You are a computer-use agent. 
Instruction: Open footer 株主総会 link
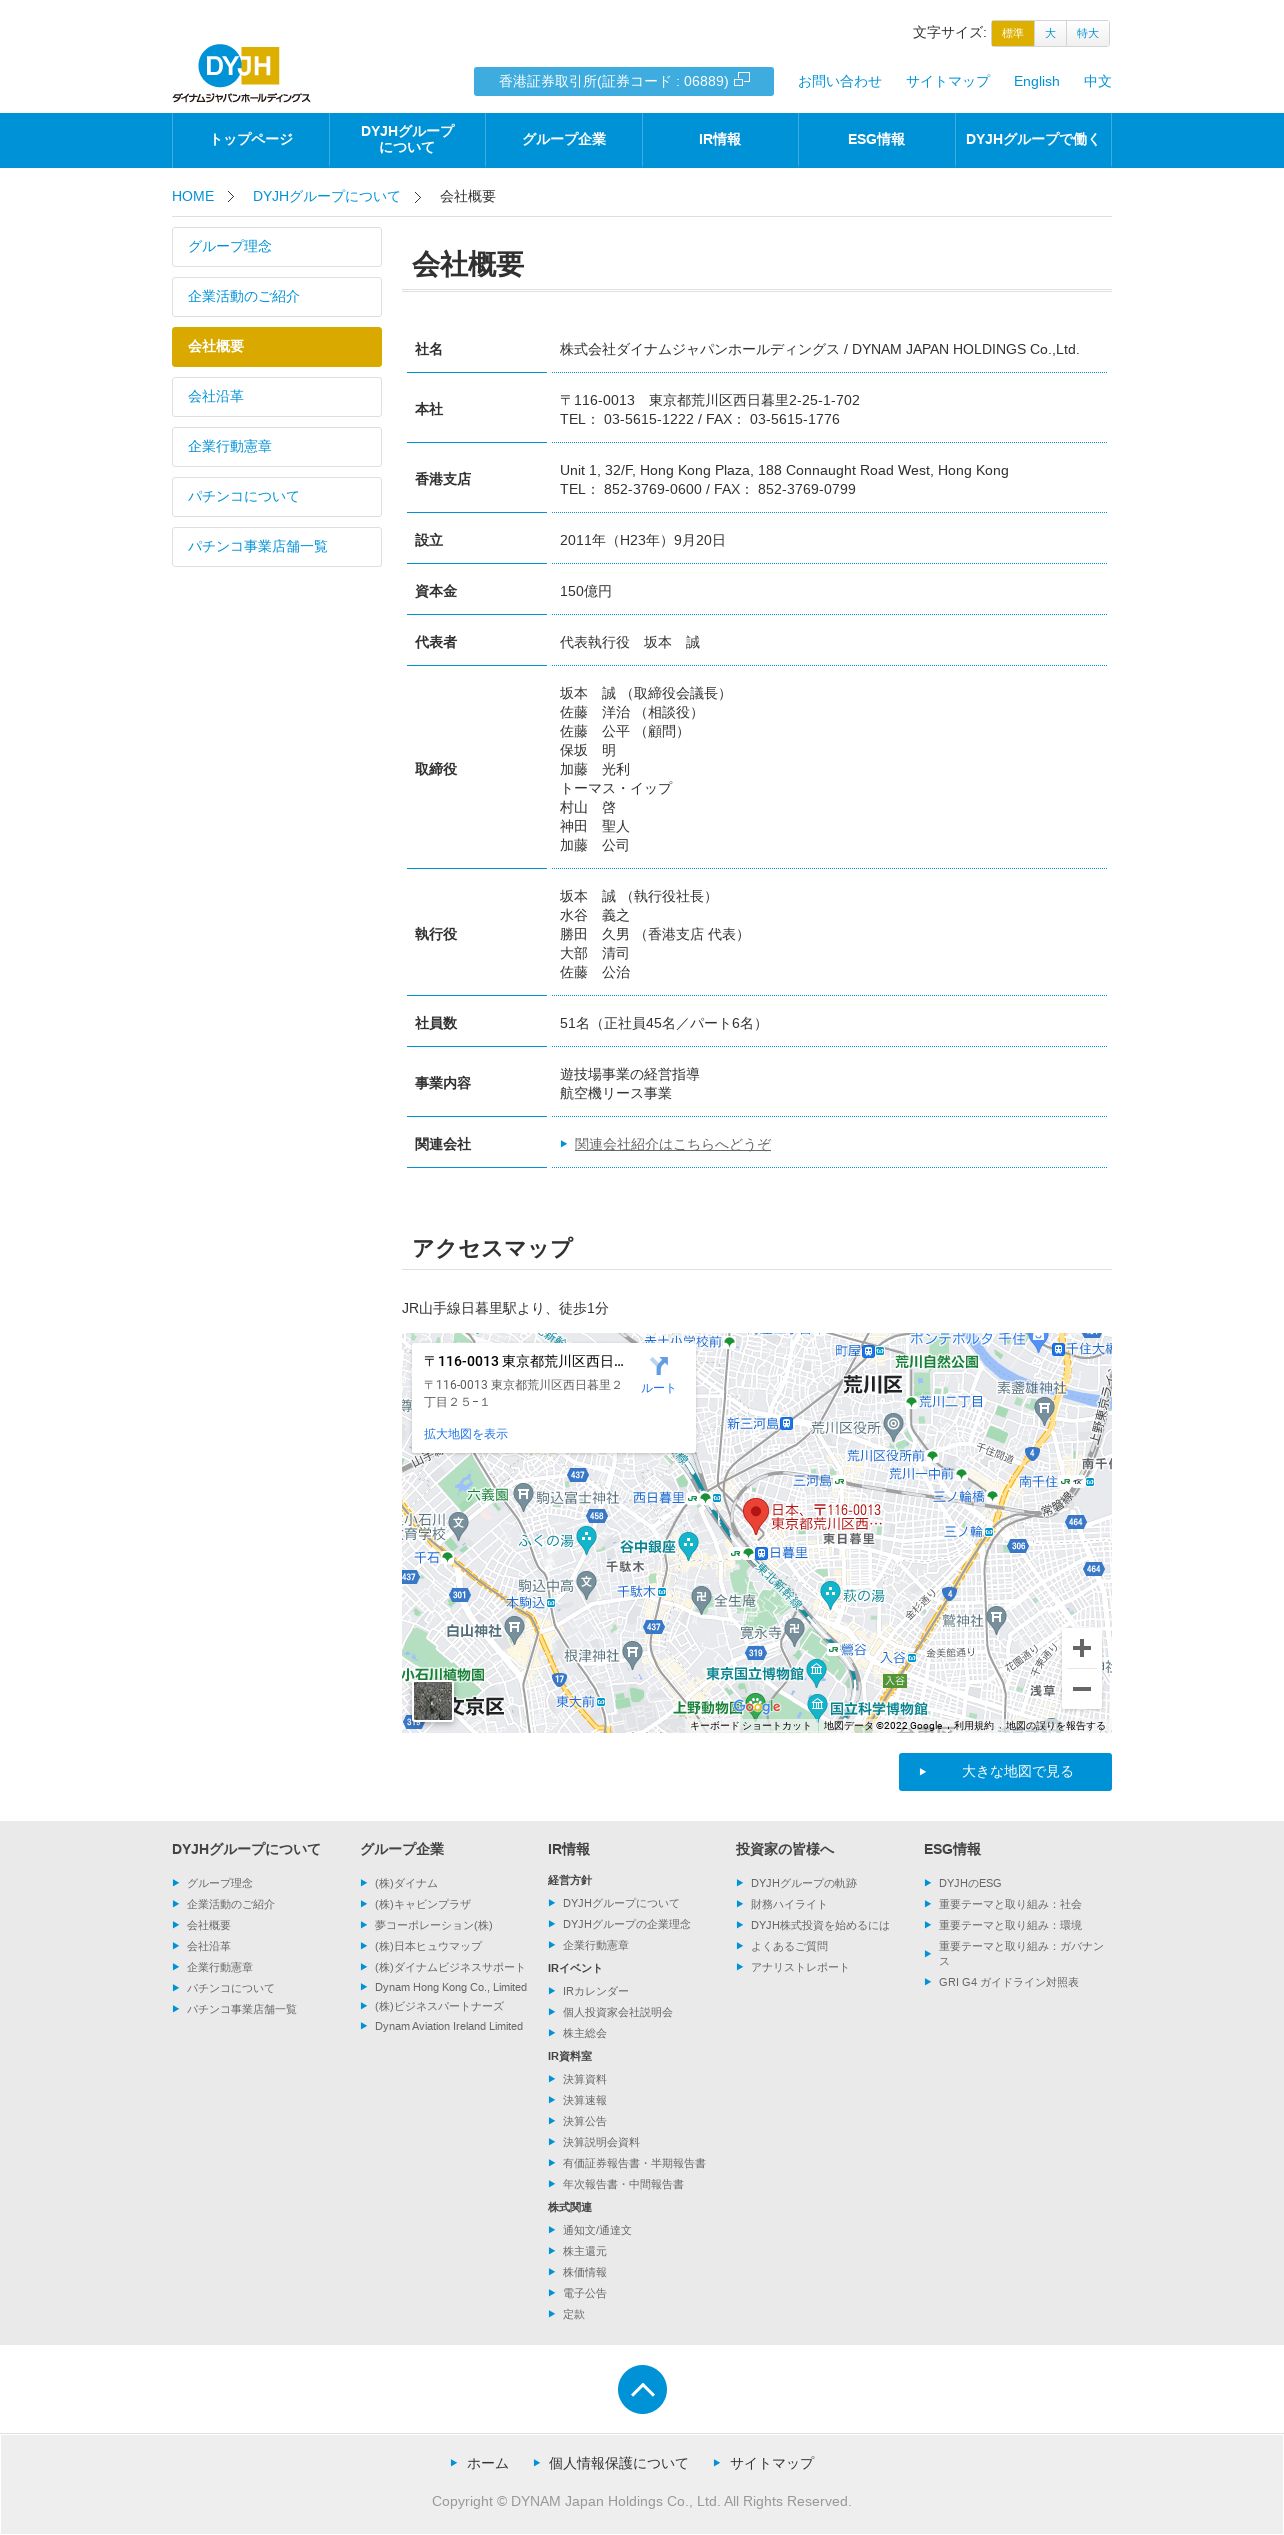(585, 2033)
